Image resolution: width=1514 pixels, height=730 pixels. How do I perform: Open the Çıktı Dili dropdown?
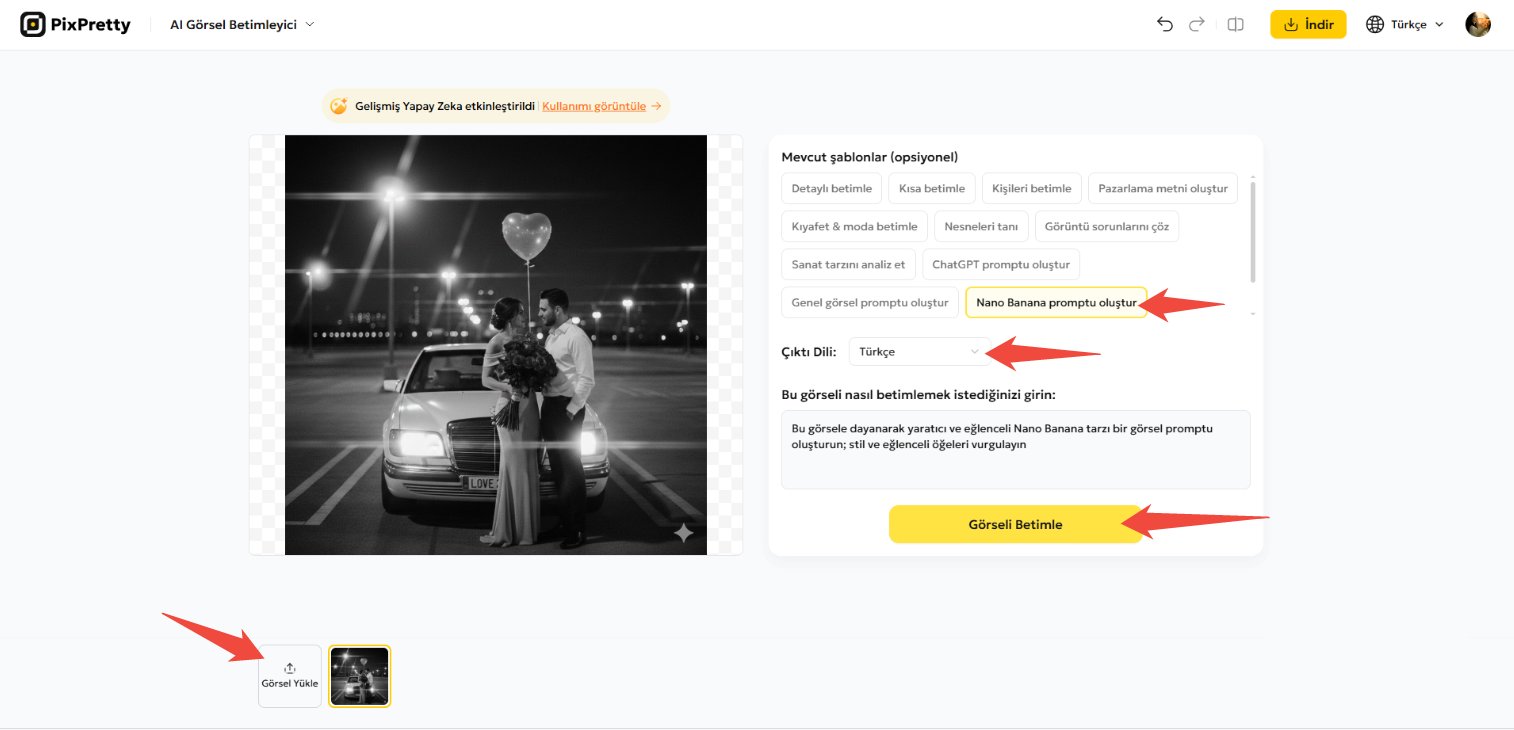[917, 351]
